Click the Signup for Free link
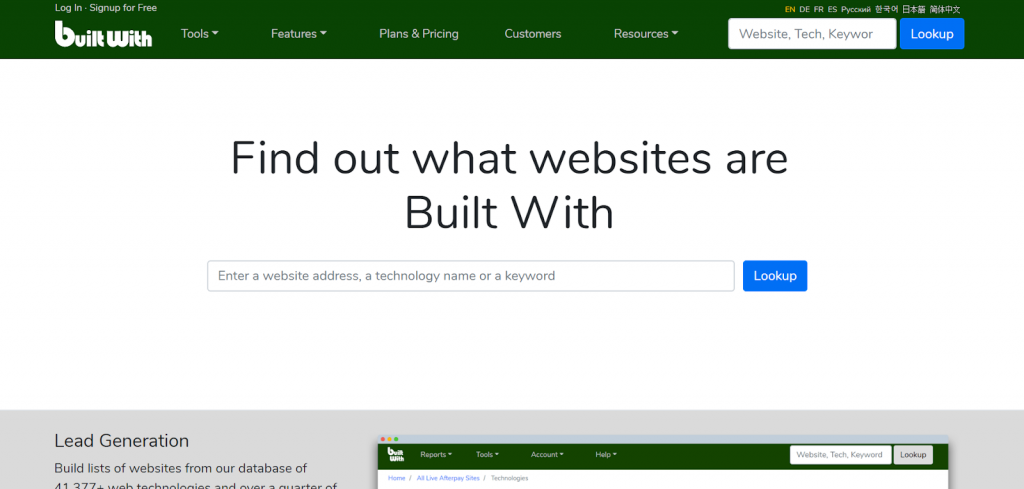The image size is (1024, 489). click(x=123, y=8)
